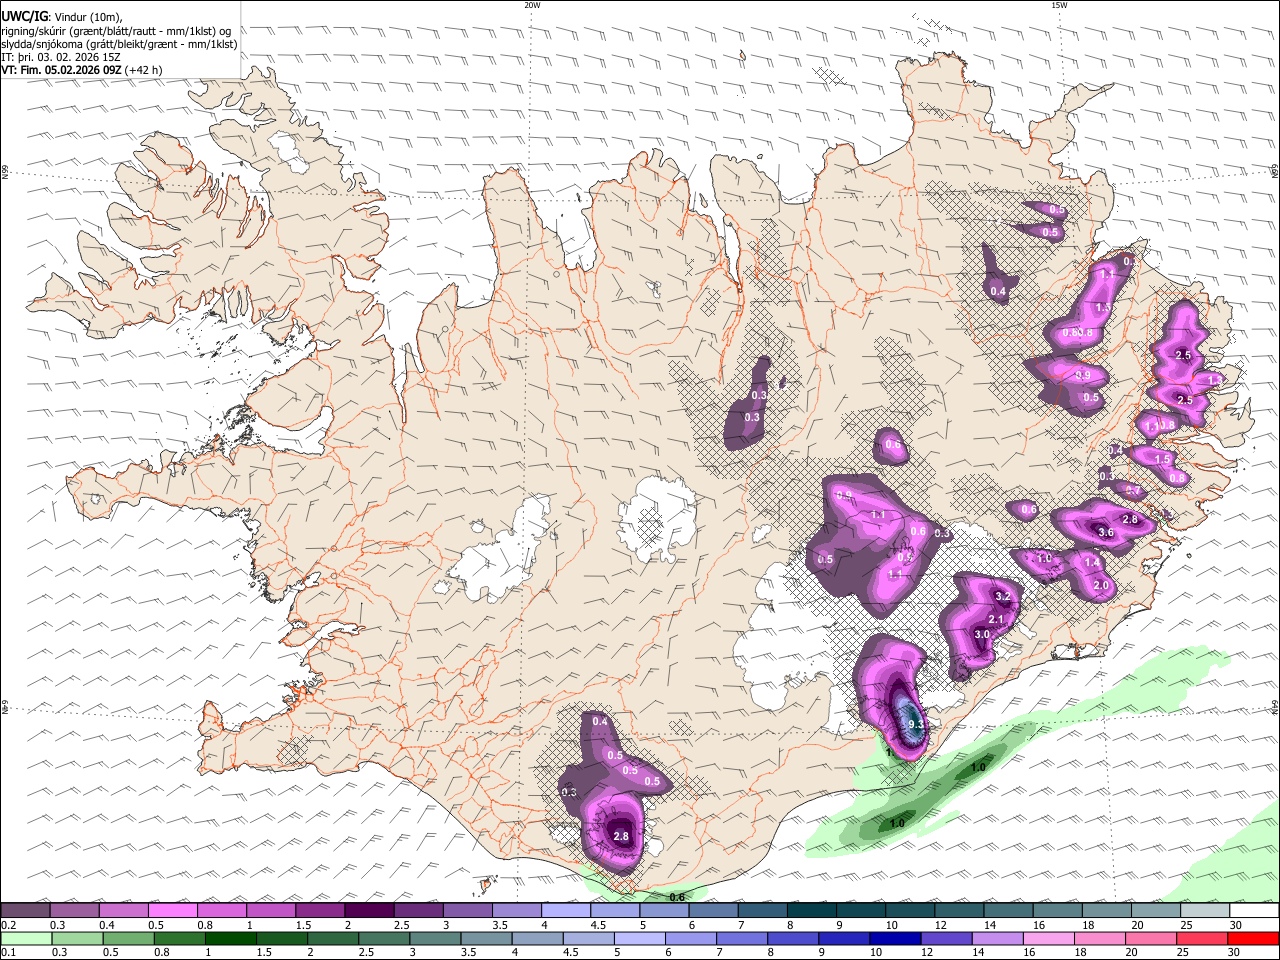
Task: Click the '0.1' number in the lower legend
Action: 9,952
